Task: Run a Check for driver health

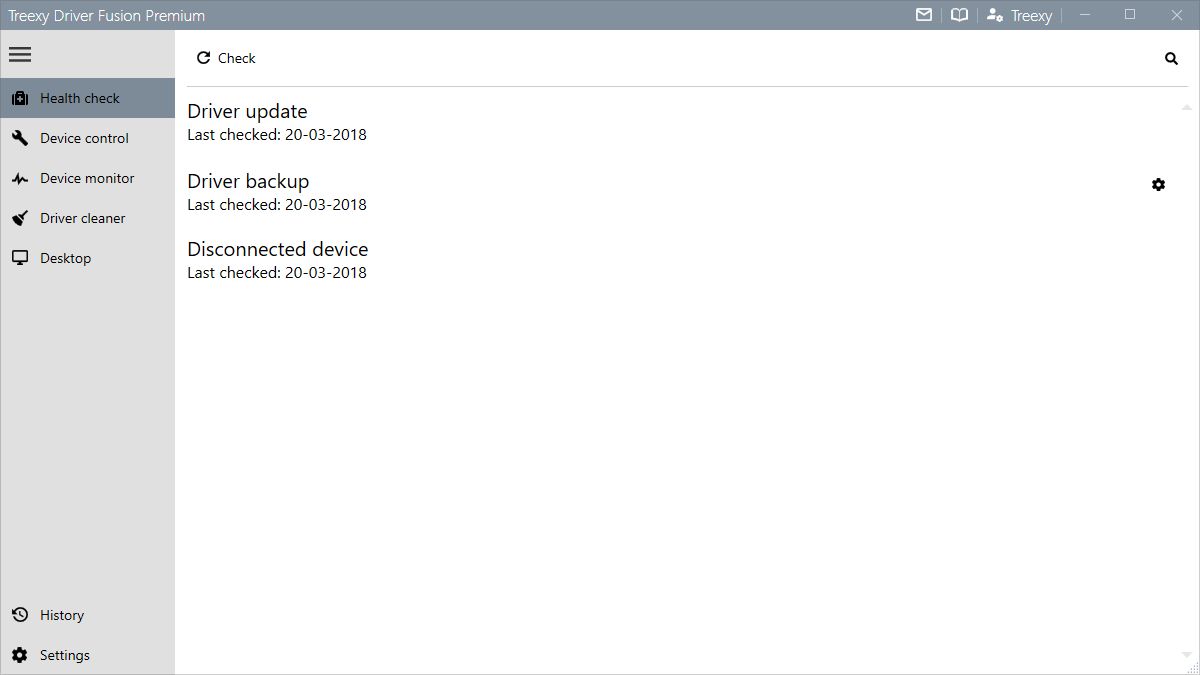Action: click(x=225, y=58)
